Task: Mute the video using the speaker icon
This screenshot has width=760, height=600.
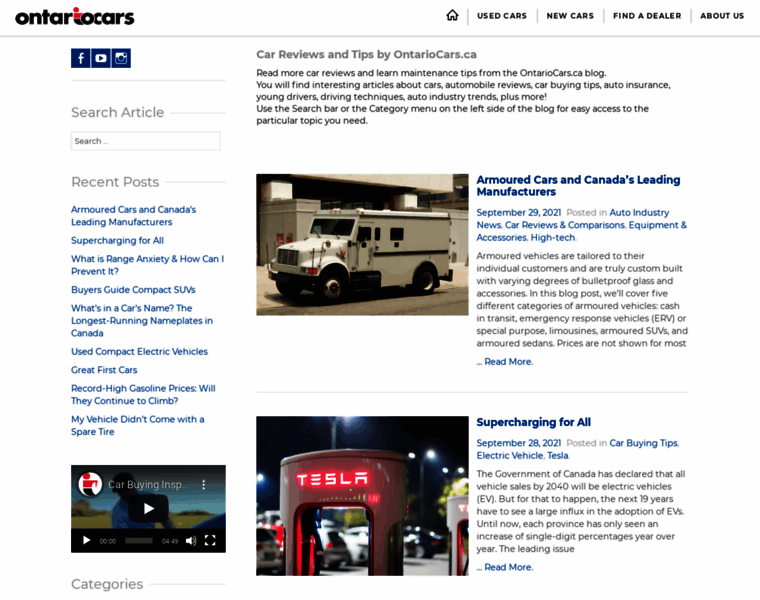Action: click(x=191, y=540)
